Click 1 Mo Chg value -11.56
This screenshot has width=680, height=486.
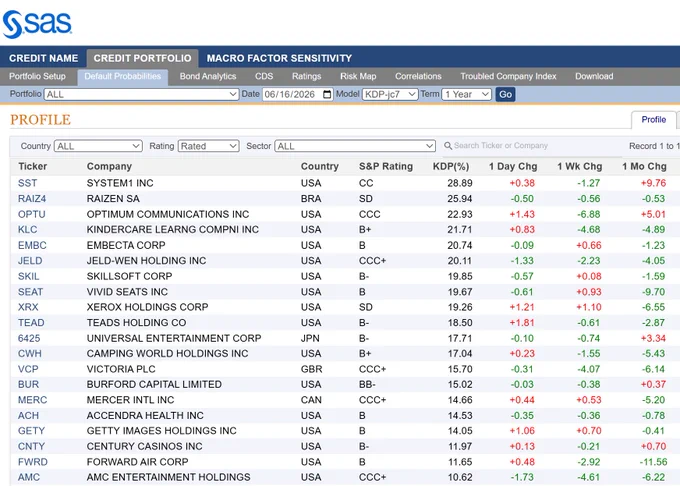(x=654, y=462)
